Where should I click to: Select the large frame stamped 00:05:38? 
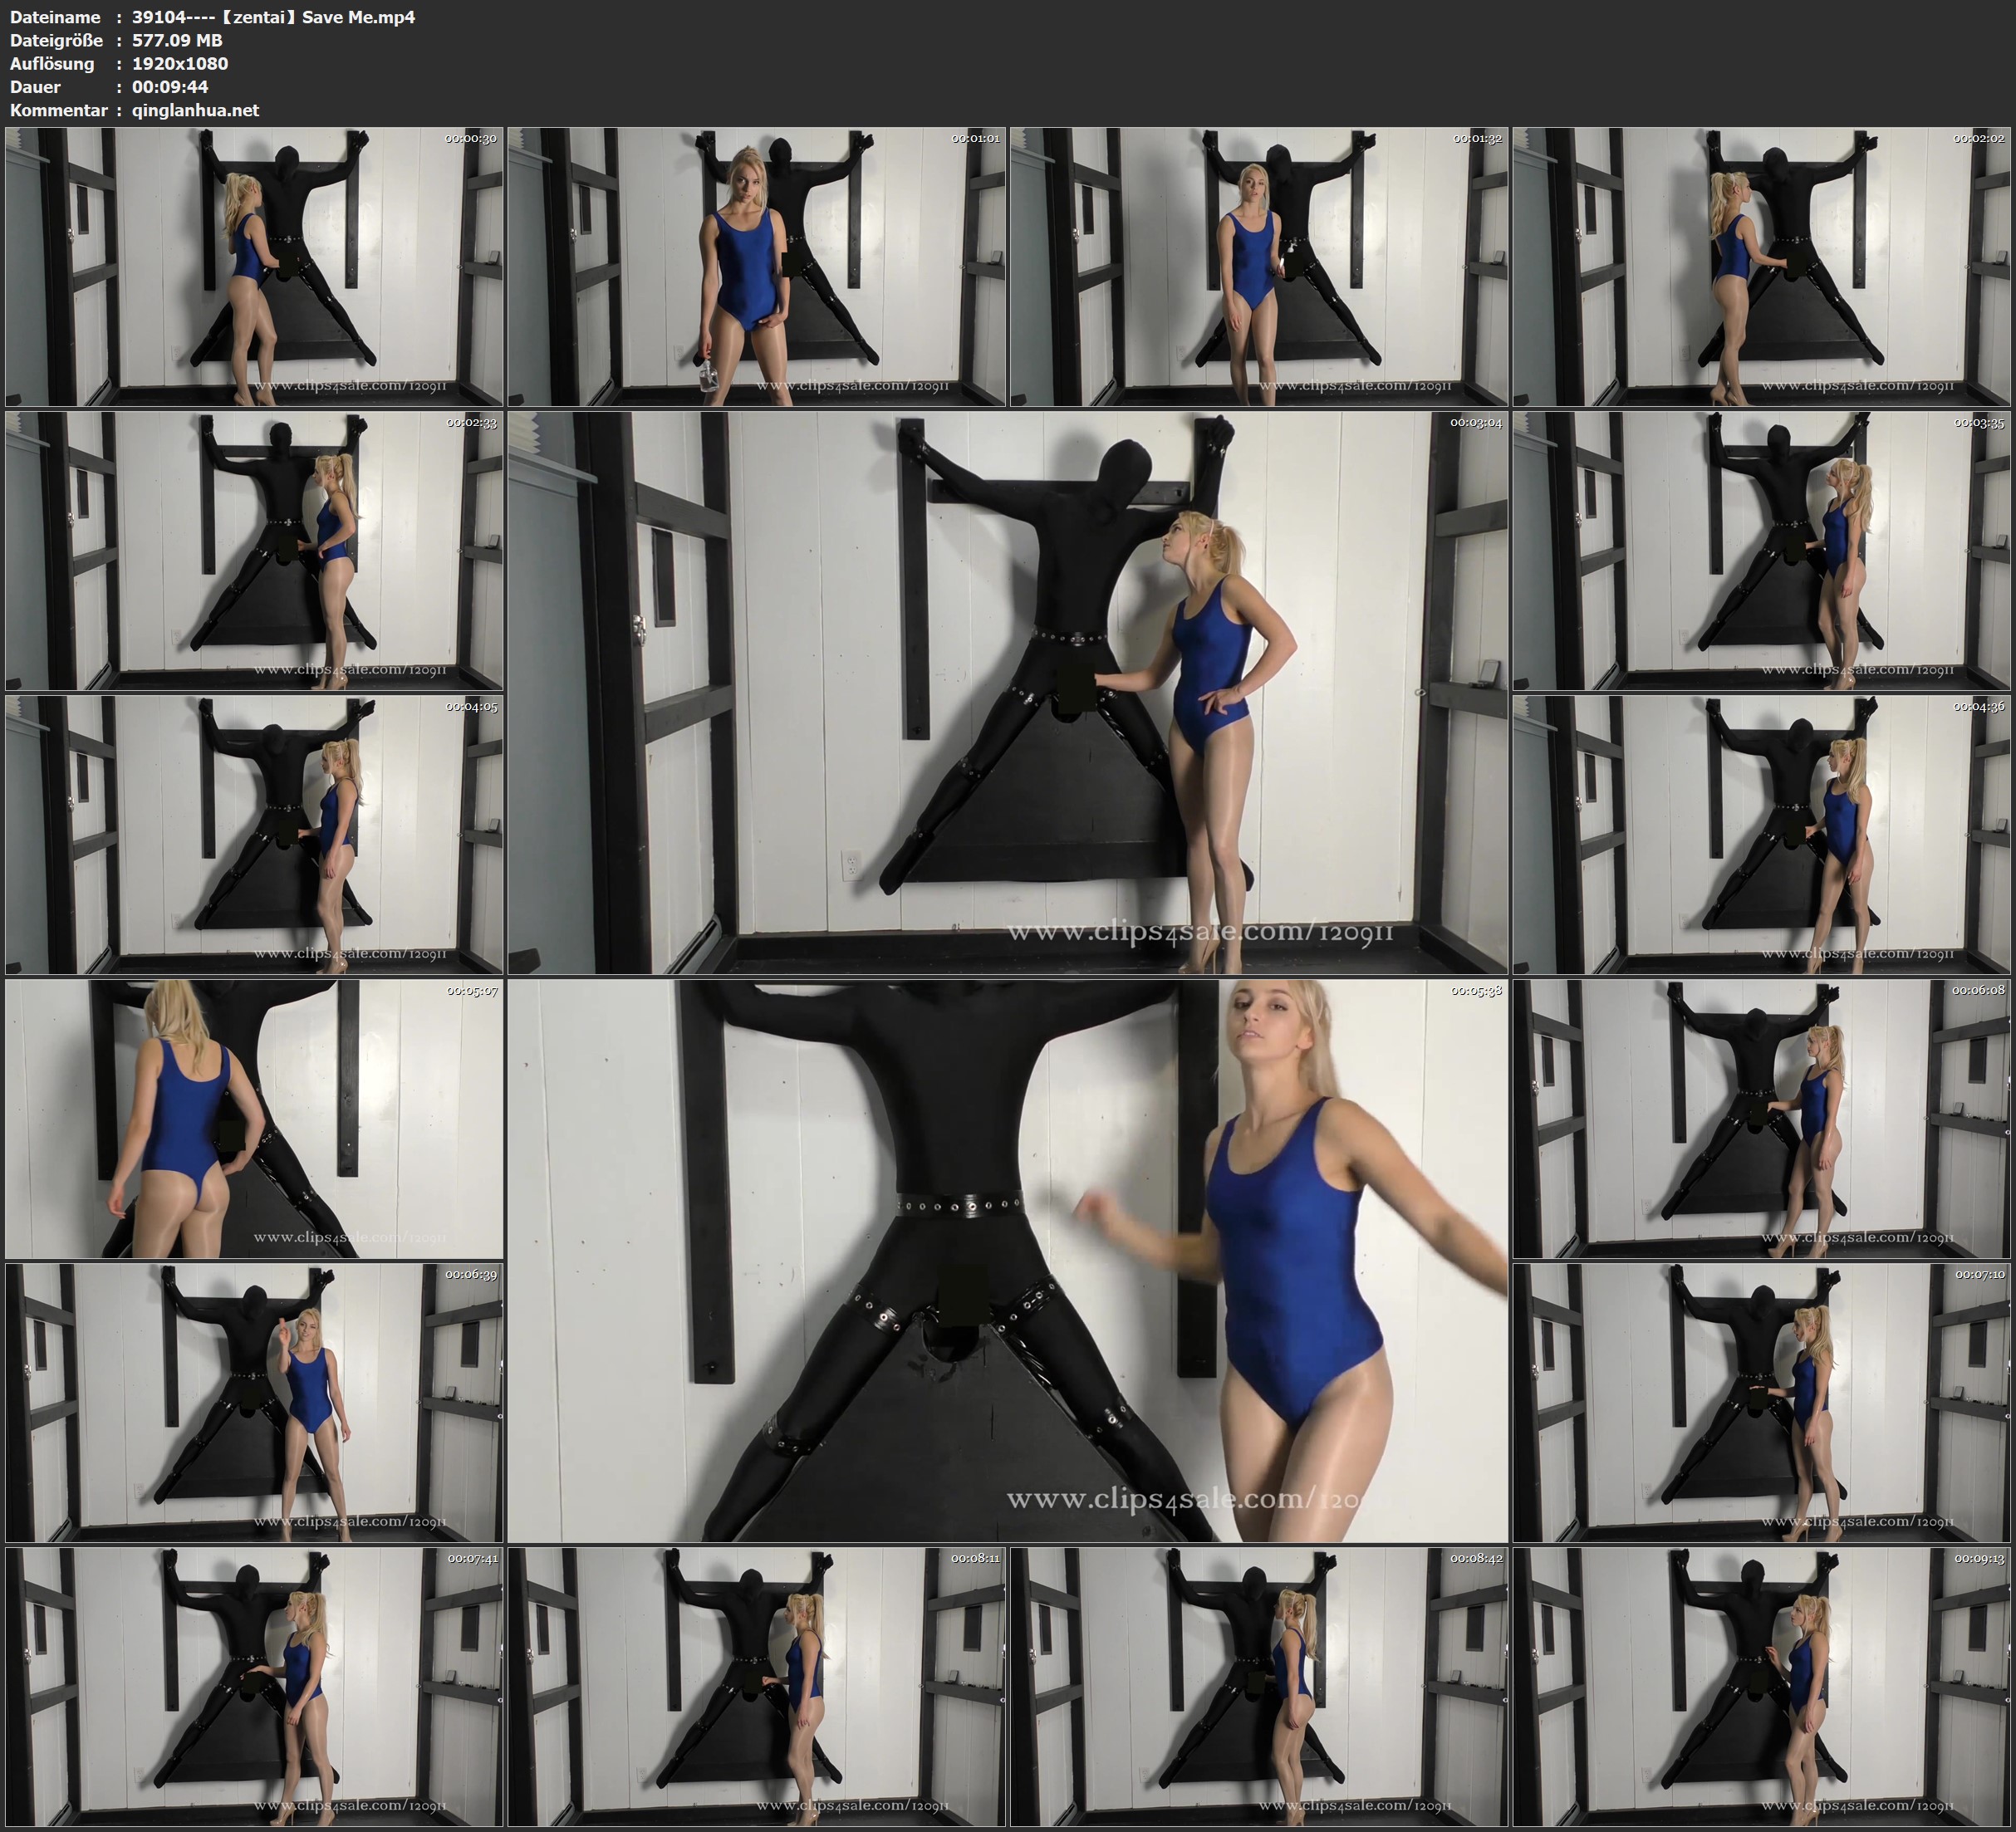coord(1008,1260)
